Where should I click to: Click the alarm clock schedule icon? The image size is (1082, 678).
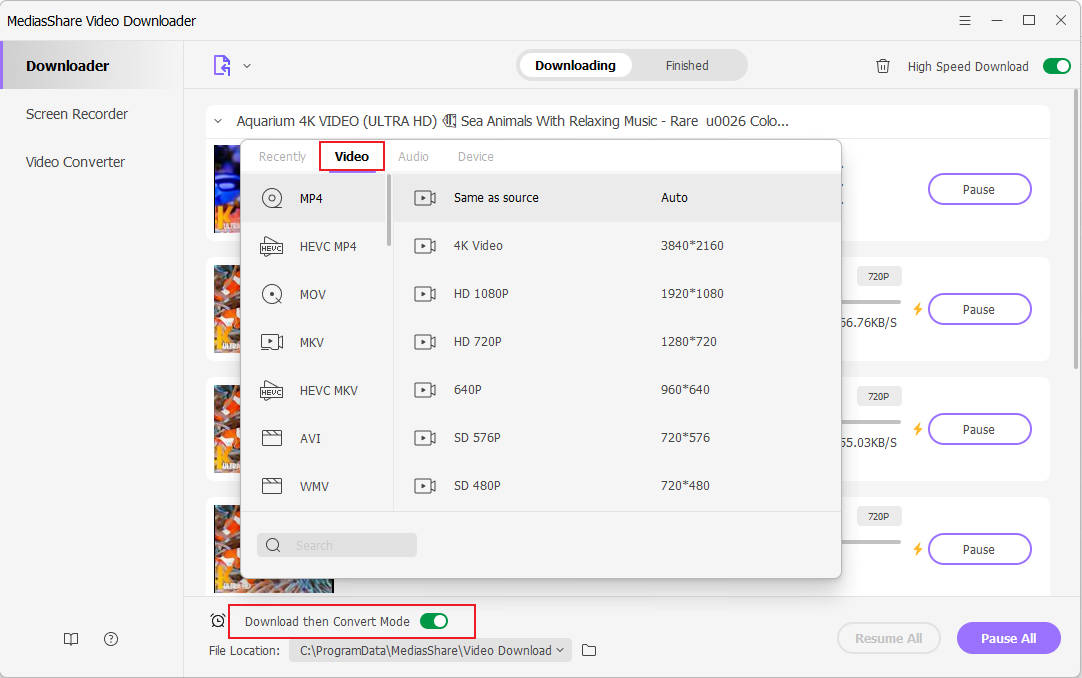tap(218, 620)
